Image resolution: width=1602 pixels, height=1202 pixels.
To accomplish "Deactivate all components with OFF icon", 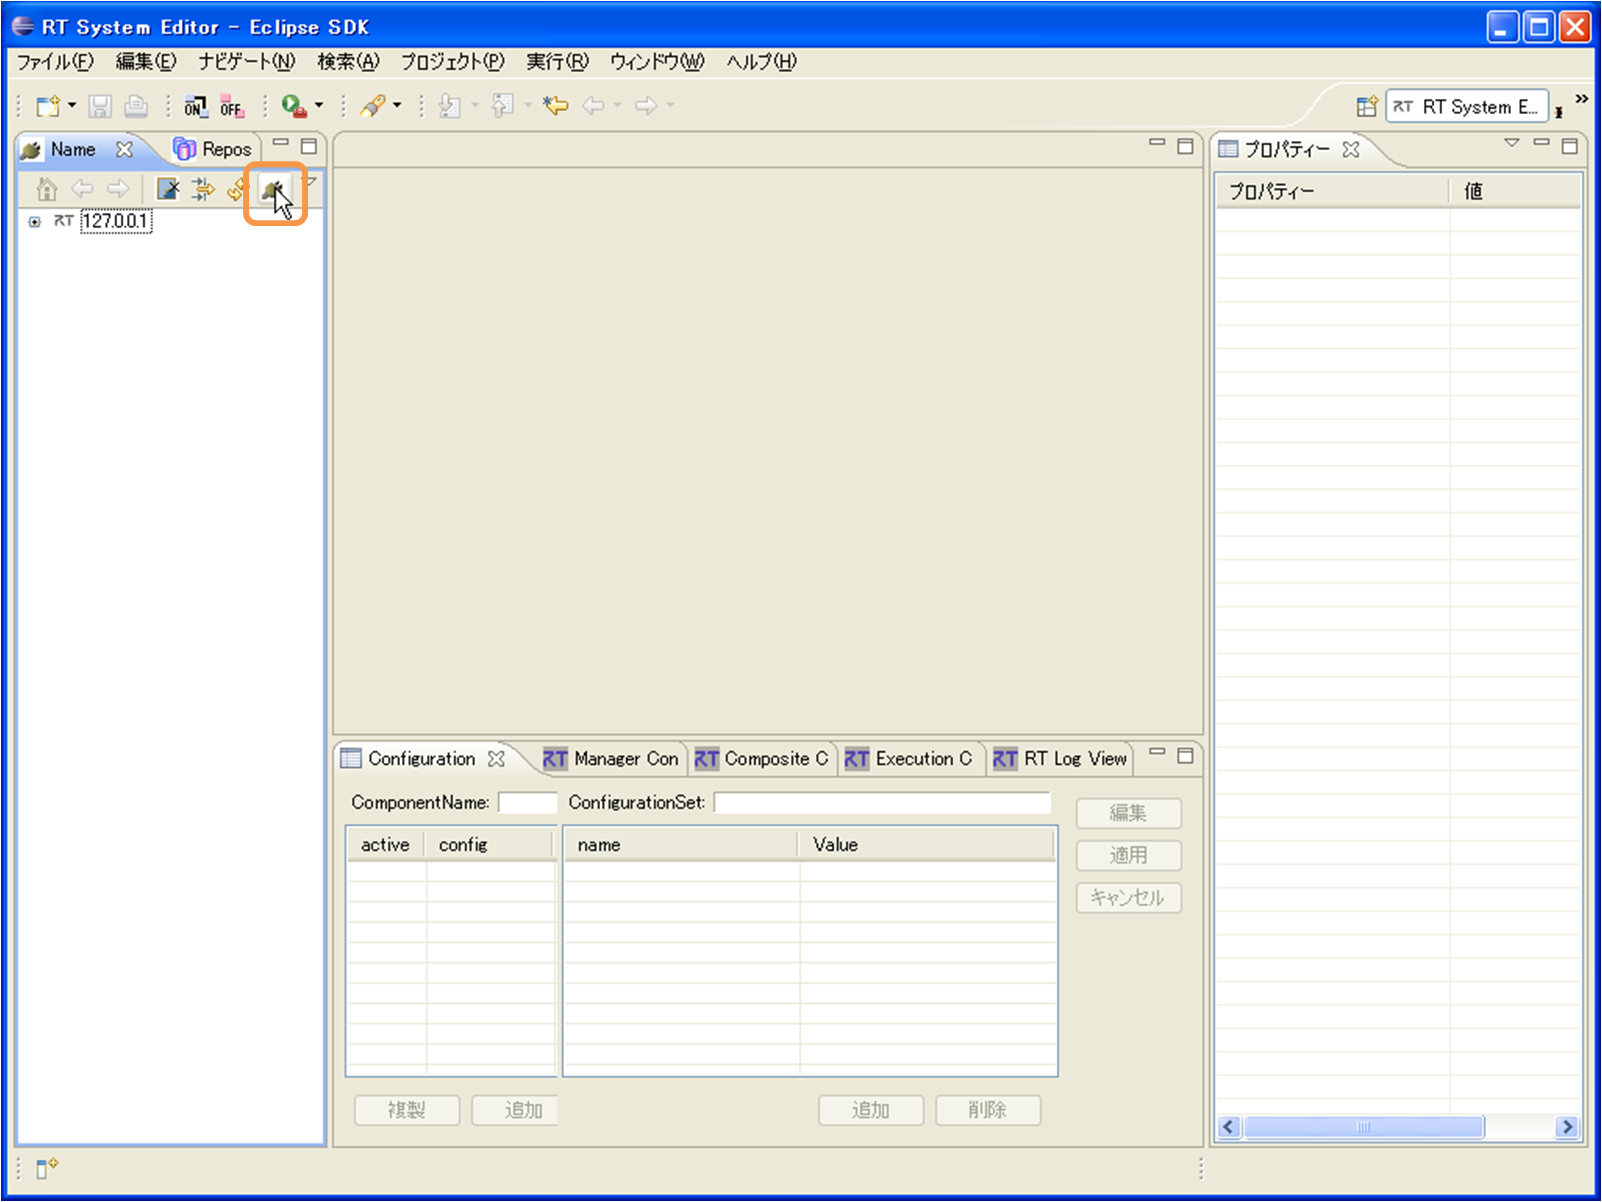I will click(x=232, y=106).
